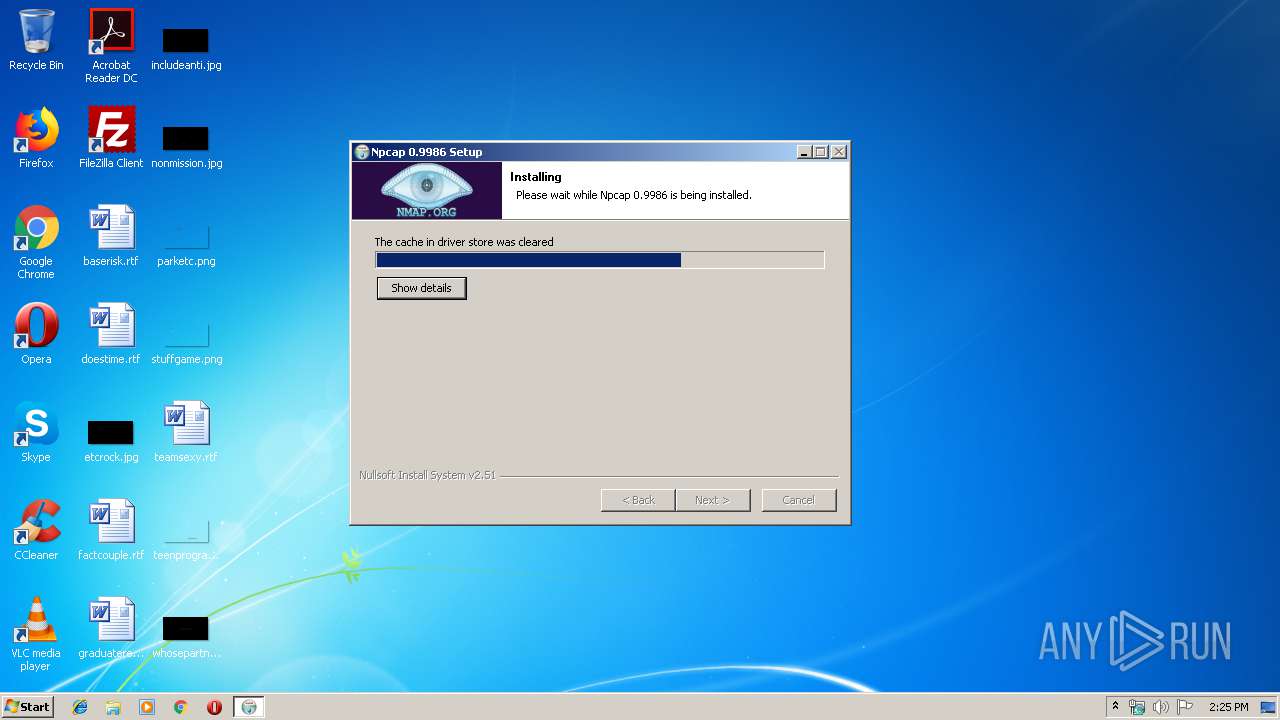
Task: Select teenprogra... desktop file
Action: pos(186,538)
